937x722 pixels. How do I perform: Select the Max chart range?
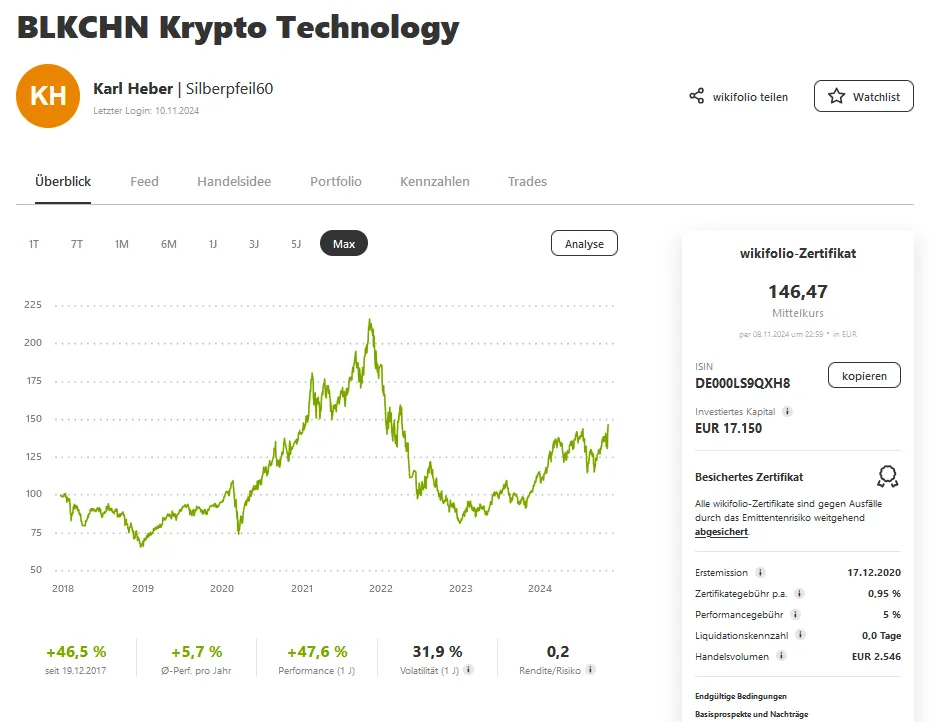(344, 243)
